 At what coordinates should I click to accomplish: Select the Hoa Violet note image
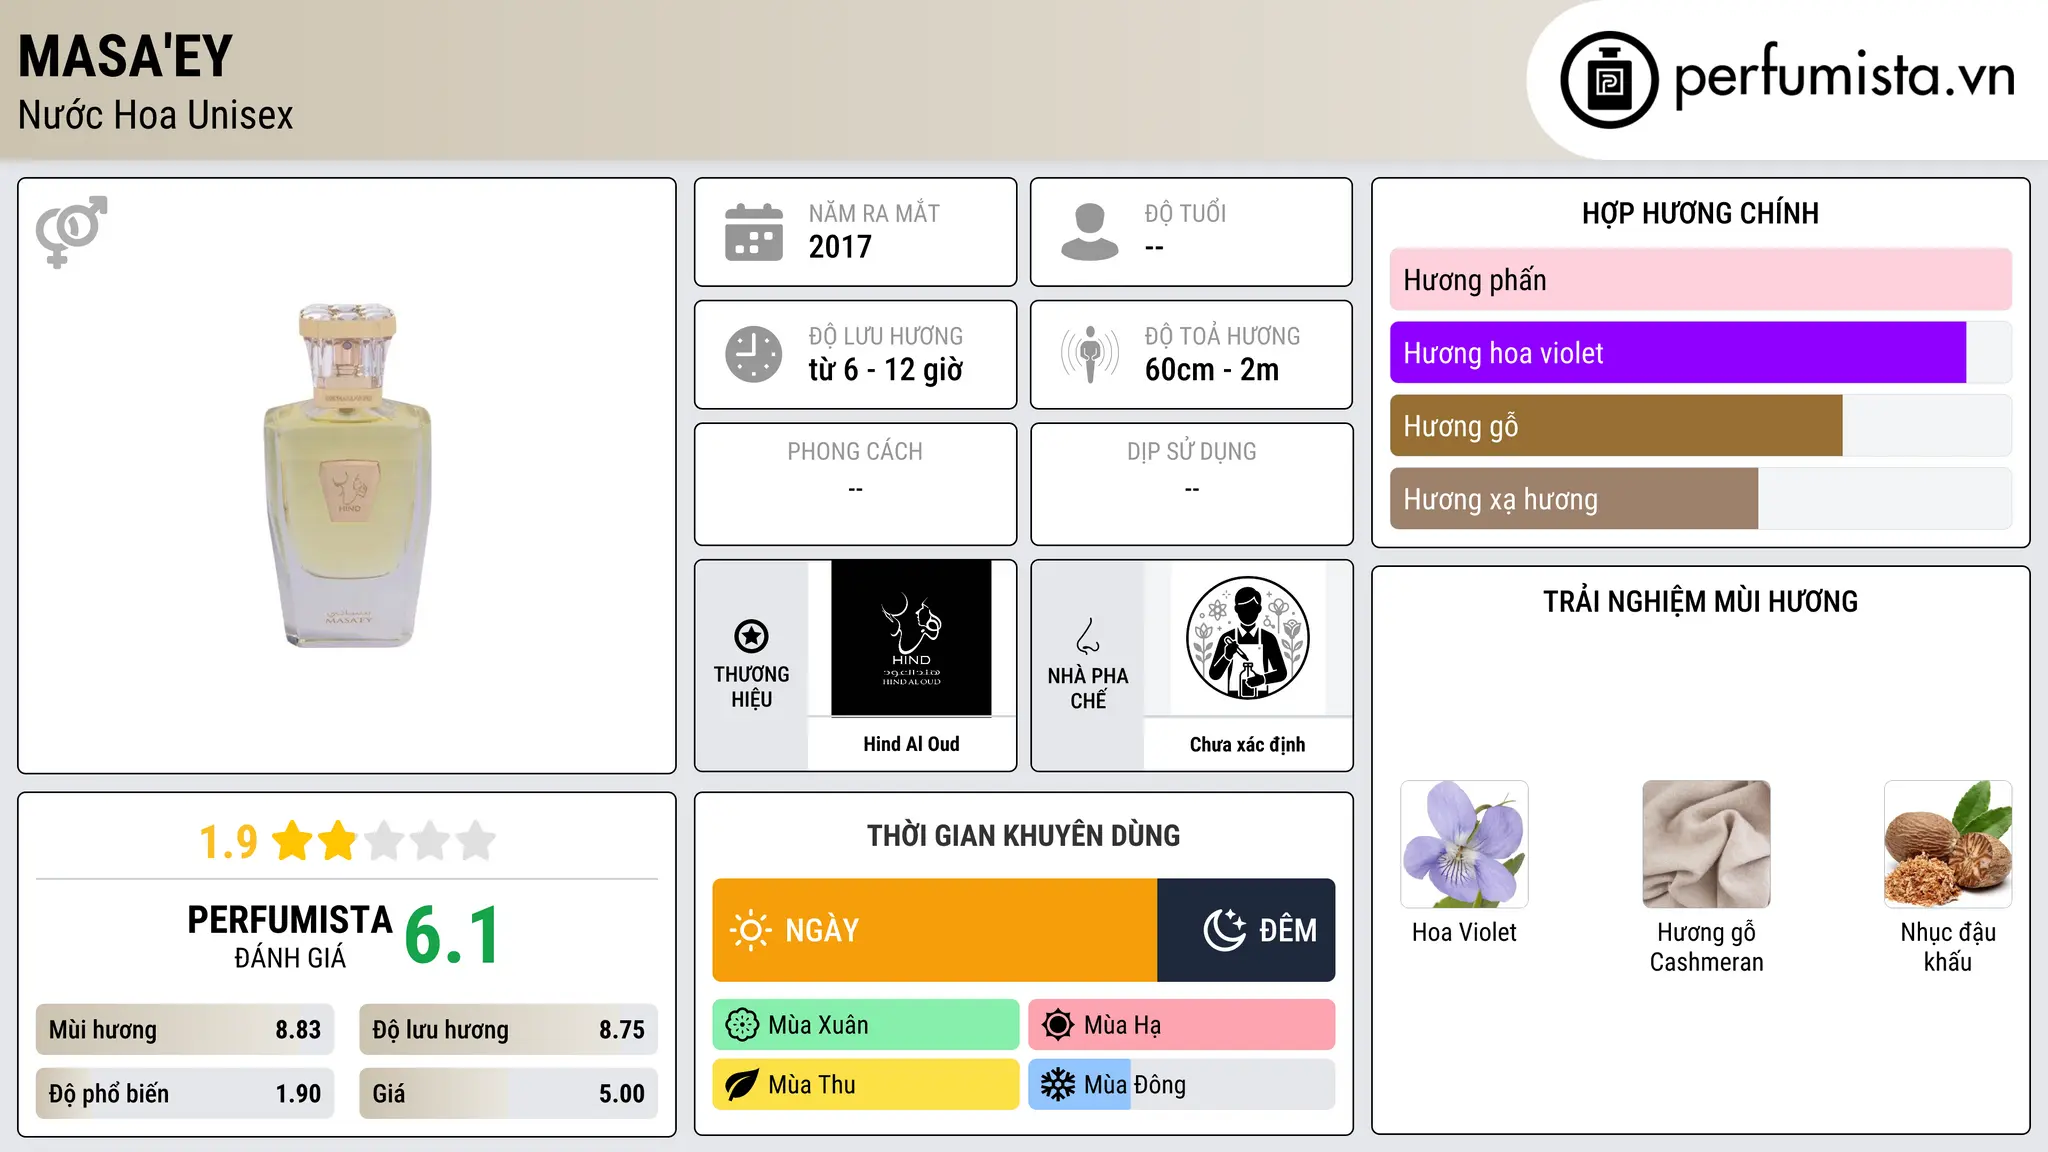coord(1464,844)
